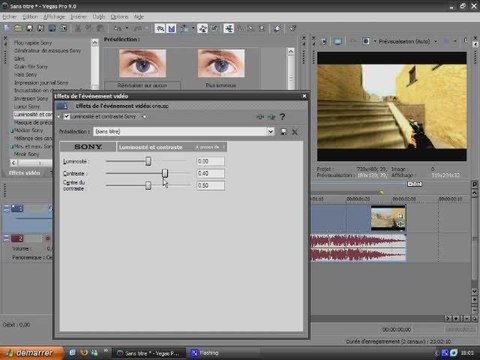This screenshot has width=480, height=360.
Task: Select Flou rapide Sony effect
Action: tap(33, 43)
